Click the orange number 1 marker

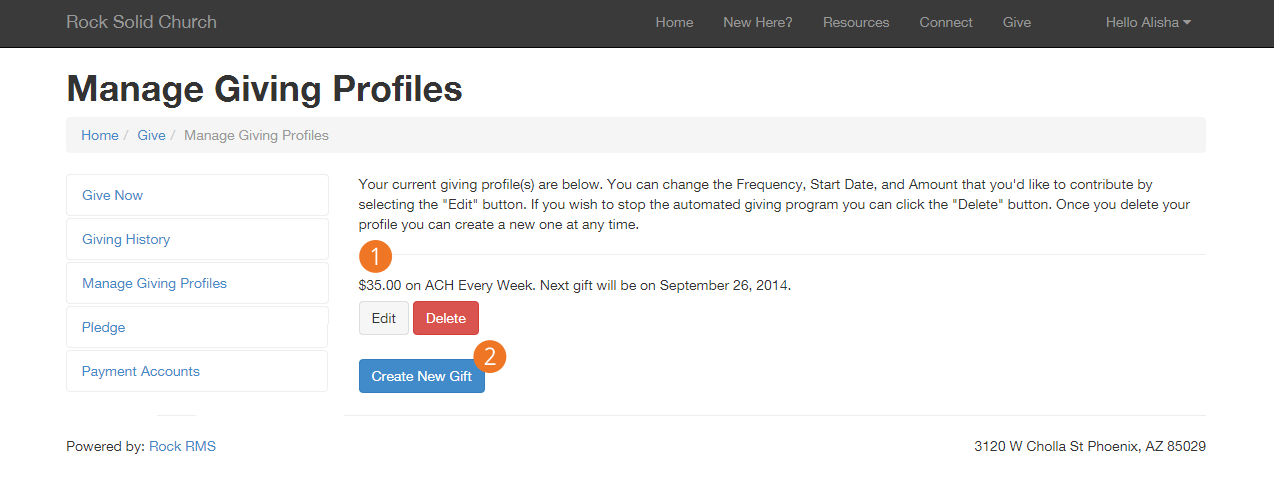pos(375,257)
